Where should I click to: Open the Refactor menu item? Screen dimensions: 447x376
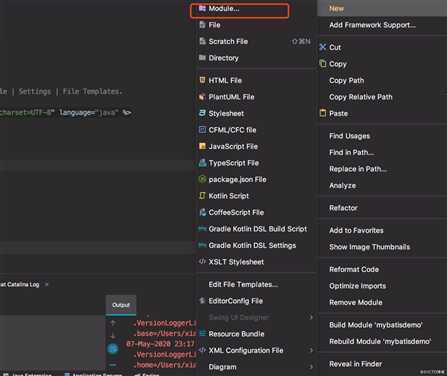pyautogui.click(x=343, y=208)
